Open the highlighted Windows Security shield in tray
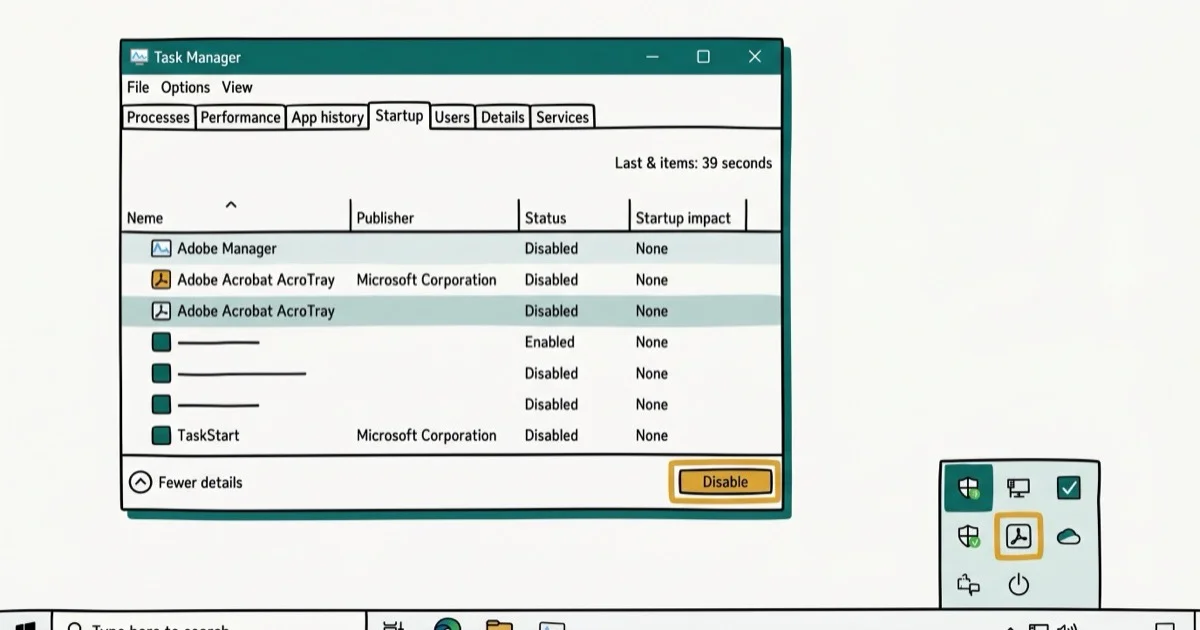This screenshot has width=1200, height=630. pyautogui.click(x=968, y=488)
